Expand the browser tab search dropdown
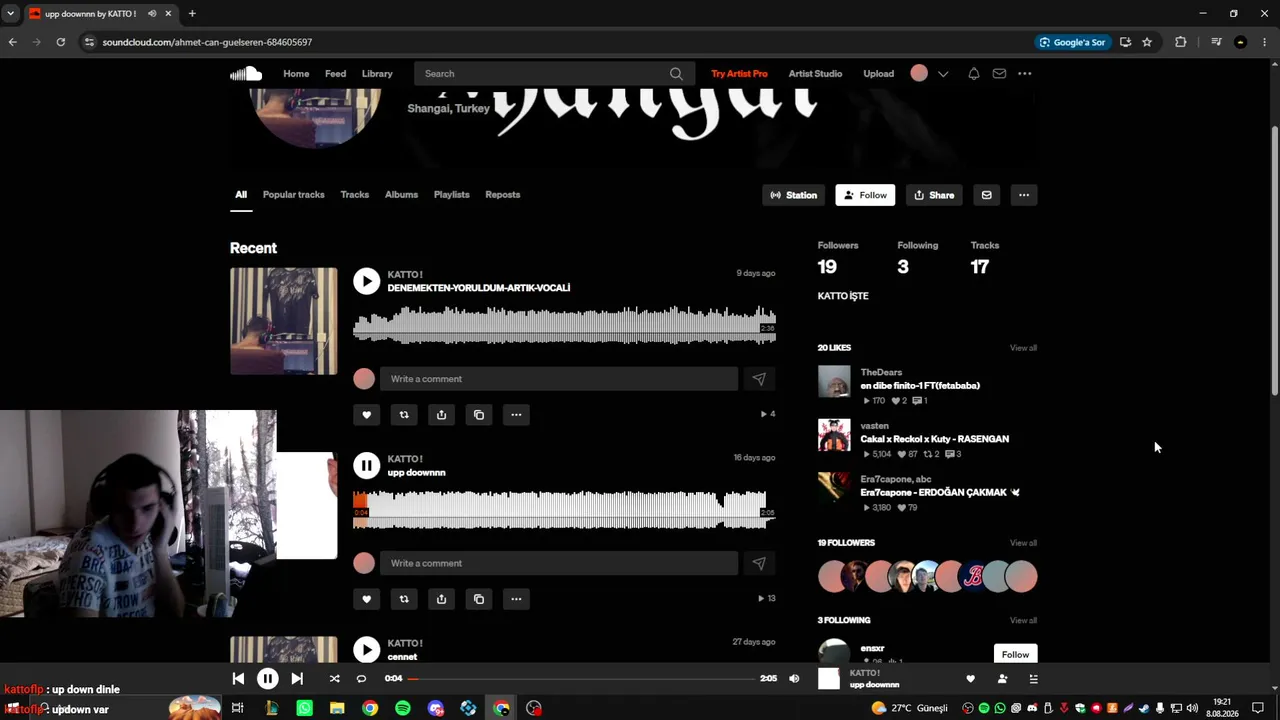Viewport: 1280px width, 720px height. coord(10,14)
